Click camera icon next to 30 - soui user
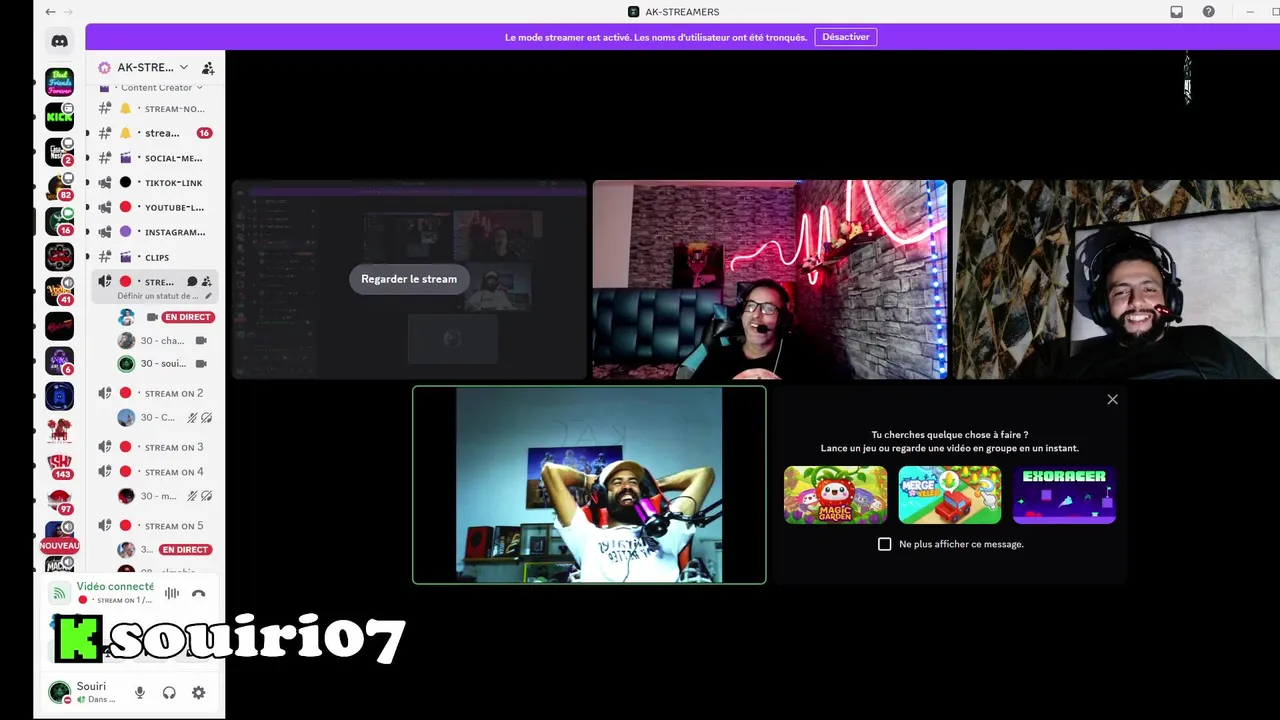The height and width of the screenshot is (720, 1280). tap(201, 364)
